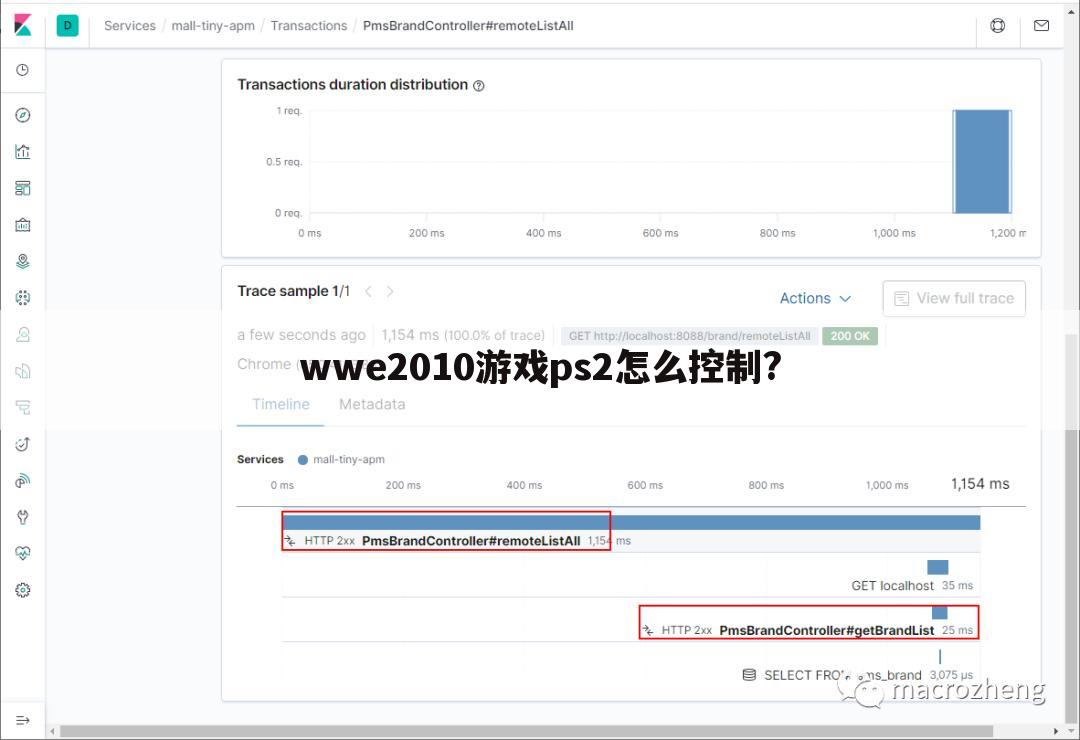Click View full trace button
Screen dimensions: 1080x740
click(954, 298)
